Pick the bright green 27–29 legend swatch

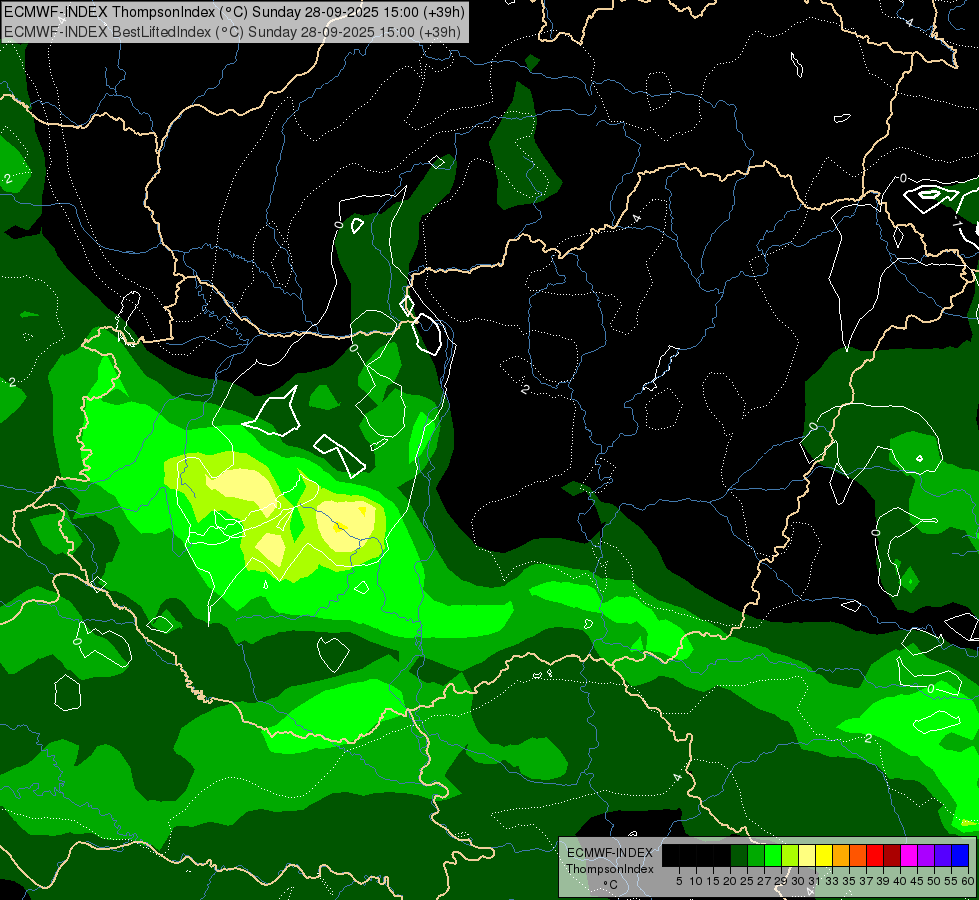pos(773,855)
